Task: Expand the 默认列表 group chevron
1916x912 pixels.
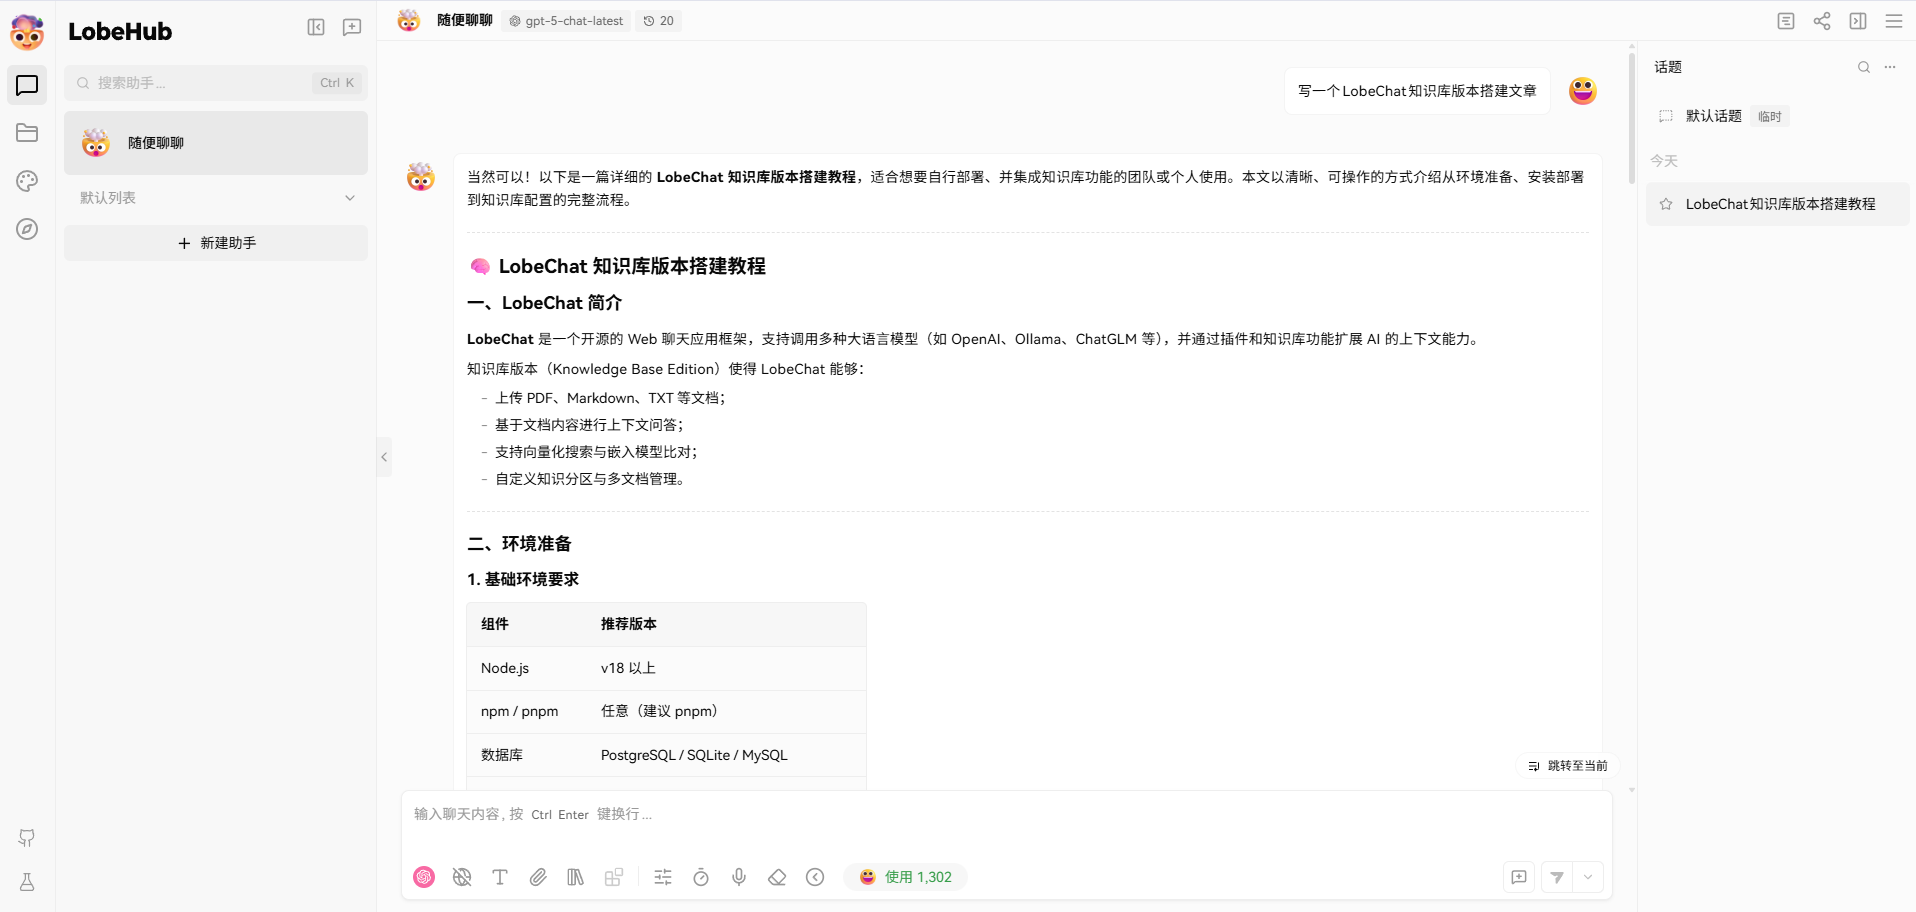Action: pos(350,198)
